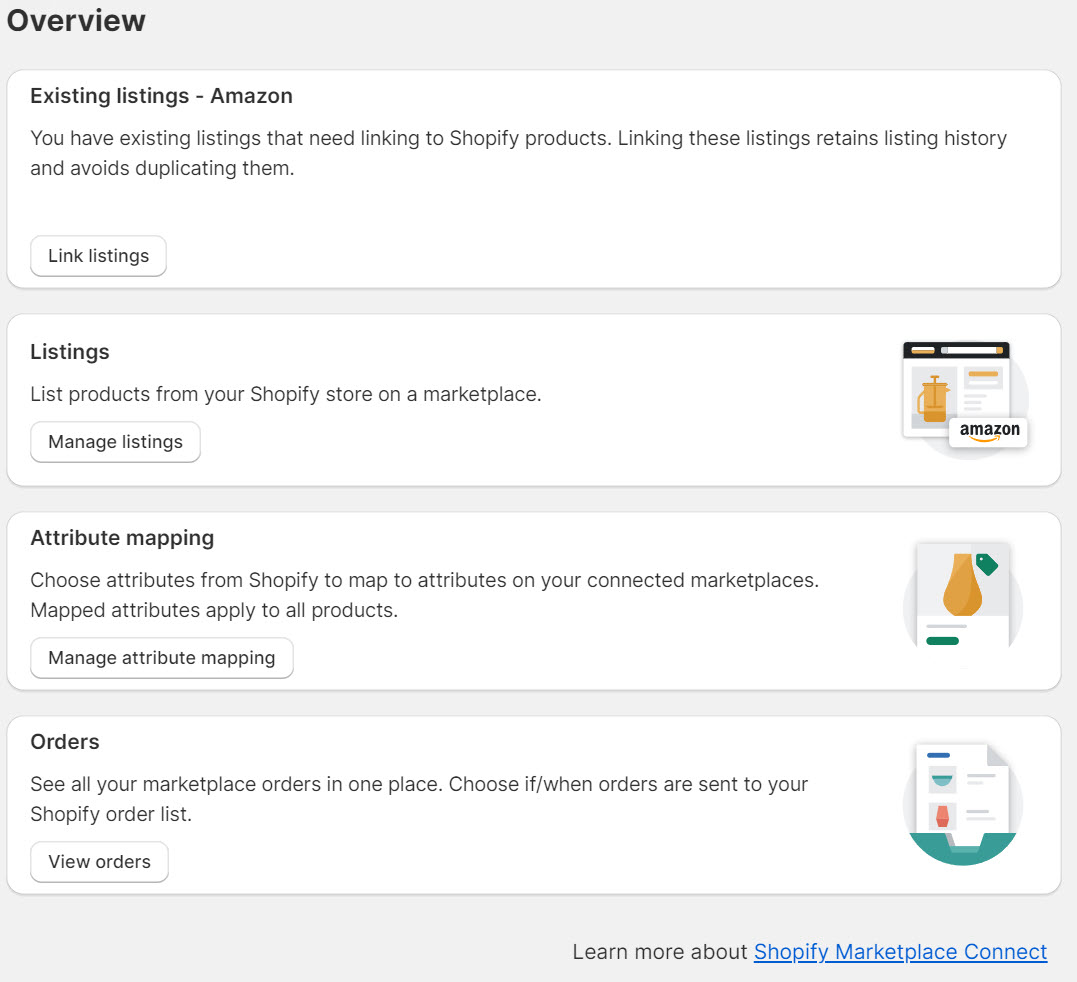
Task: Click the red vase item in orders illustration
Action: pyautogui.click(x=942, y=816)
